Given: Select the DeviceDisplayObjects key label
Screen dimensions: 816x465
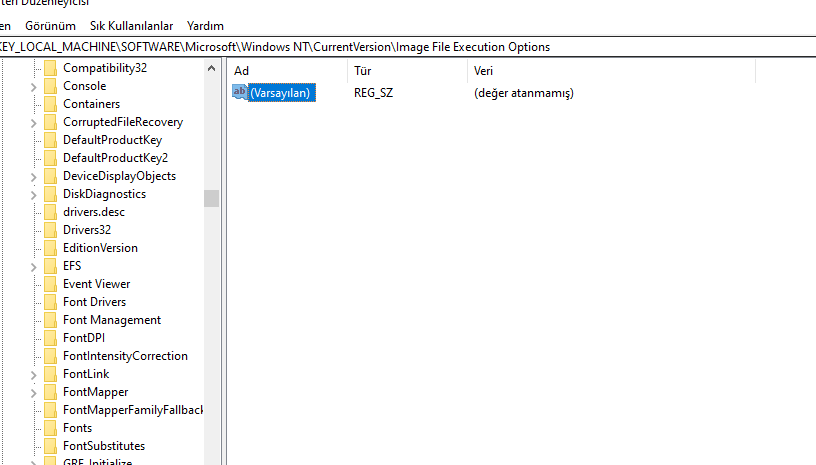Looking at the screenshot, I should click(119, 176).
